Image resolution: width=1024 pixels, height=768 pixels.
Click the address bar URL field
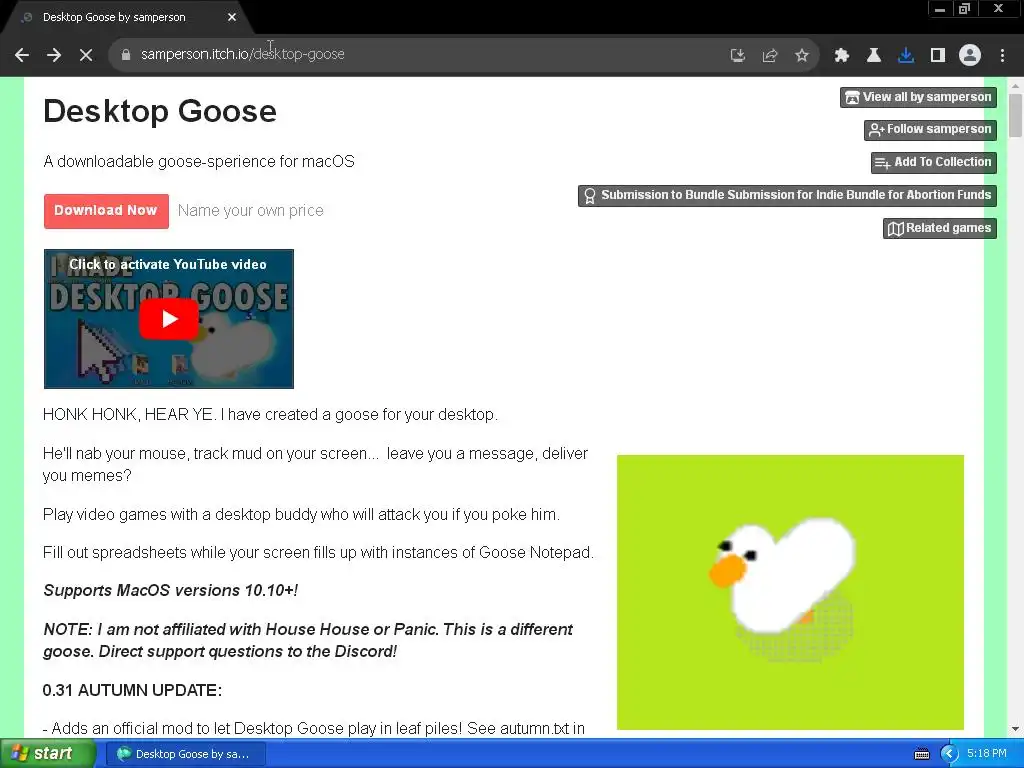(418, 55)
